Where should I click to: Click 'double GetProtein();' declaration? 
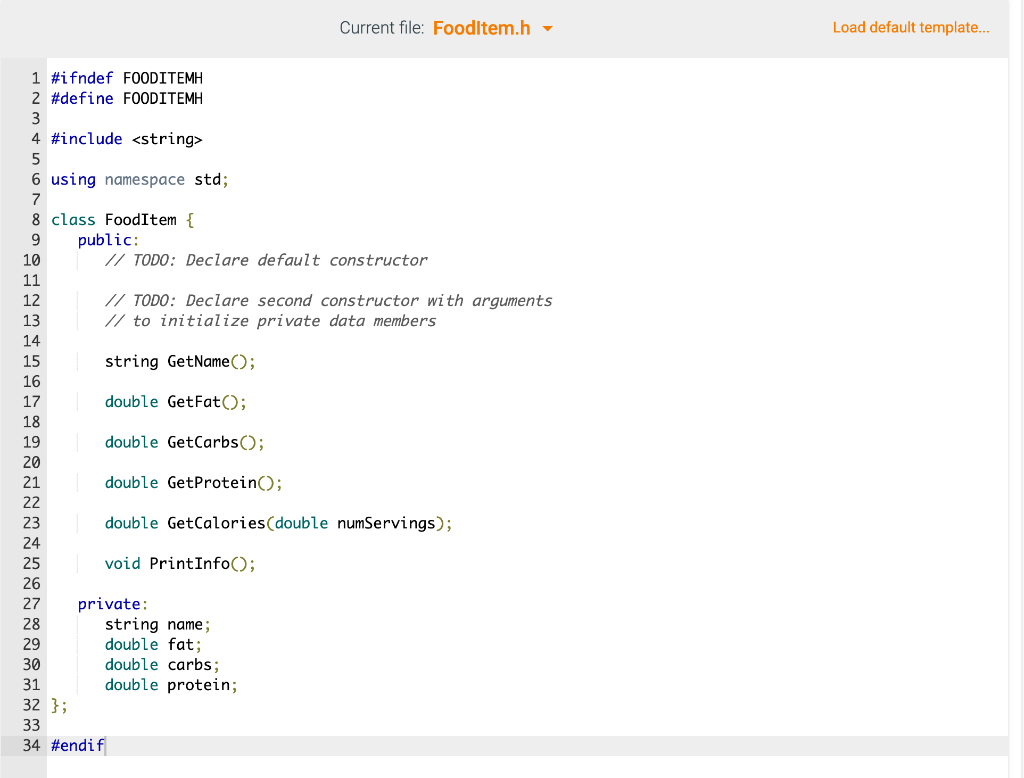193,483
